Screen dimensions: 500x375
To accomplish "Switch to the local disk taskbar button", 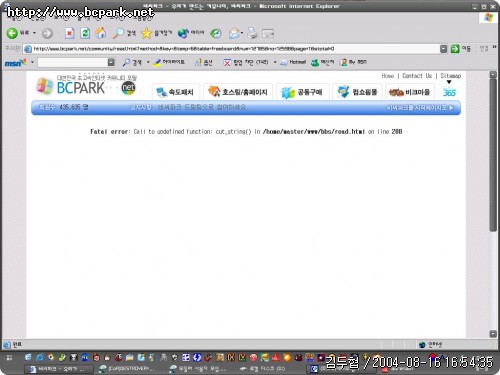I will coord(263,369).
